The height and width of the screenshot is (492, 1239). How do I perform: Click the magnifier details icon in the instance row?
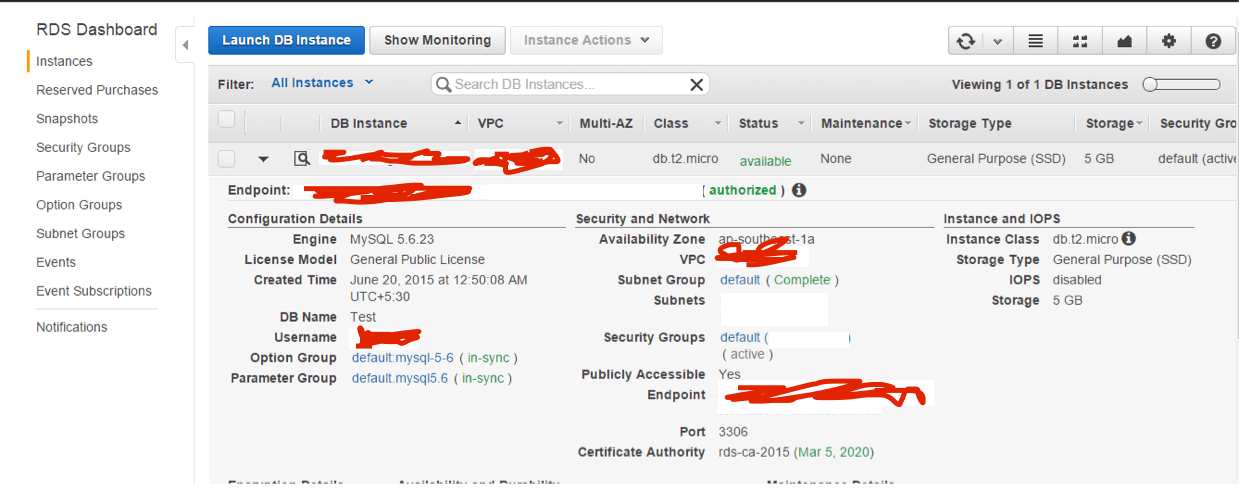point(302,159)
